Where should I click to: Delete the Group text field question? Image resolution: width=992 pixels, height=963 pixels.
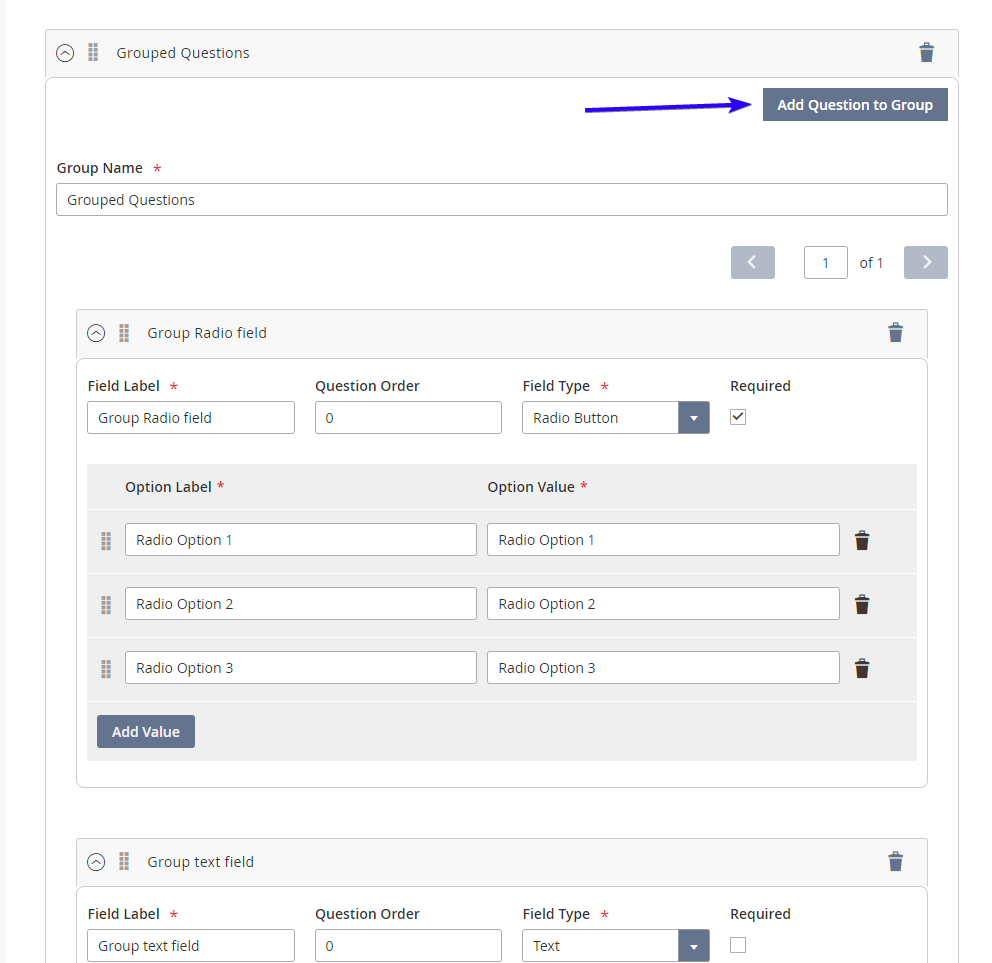point(895,861)
